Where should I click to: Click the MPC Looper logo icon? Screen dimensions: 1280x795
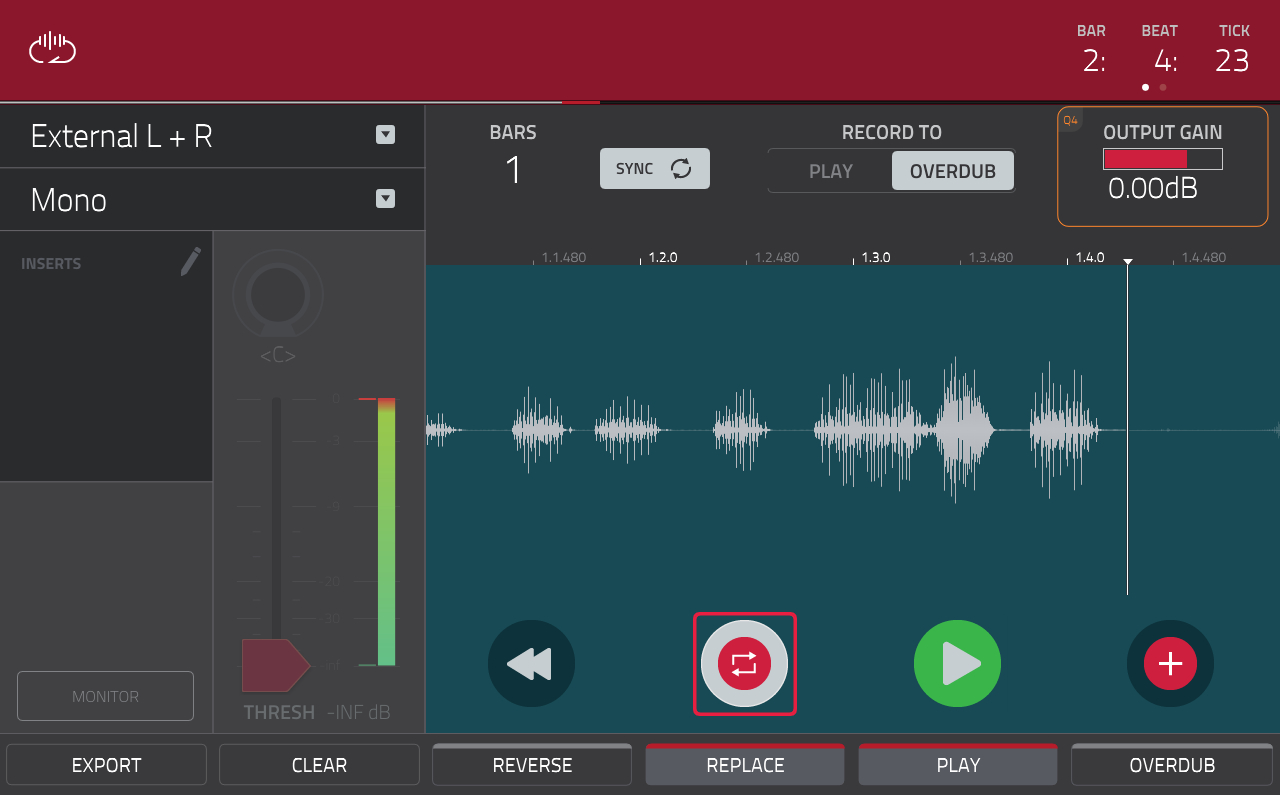[x=52, y=48]
